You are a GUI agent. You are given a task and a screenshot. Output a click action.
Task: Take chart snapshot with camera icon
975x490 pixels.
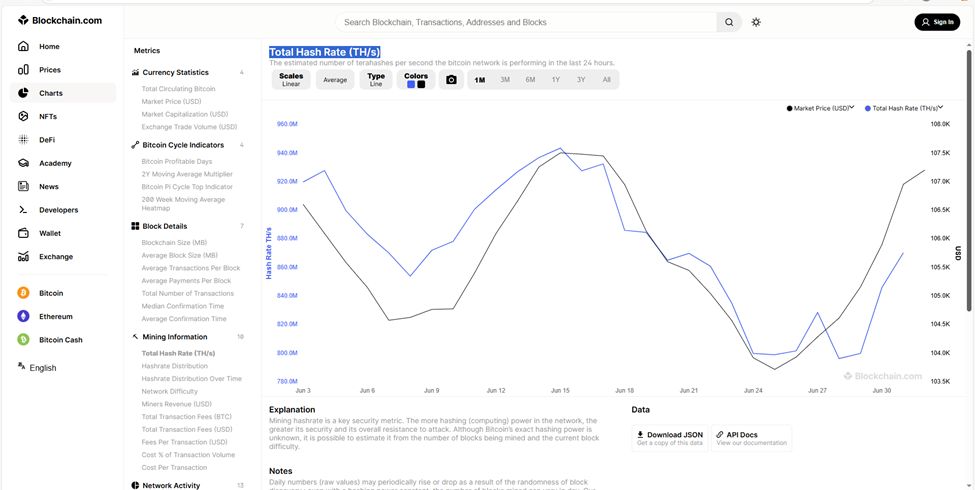[451, 80]
